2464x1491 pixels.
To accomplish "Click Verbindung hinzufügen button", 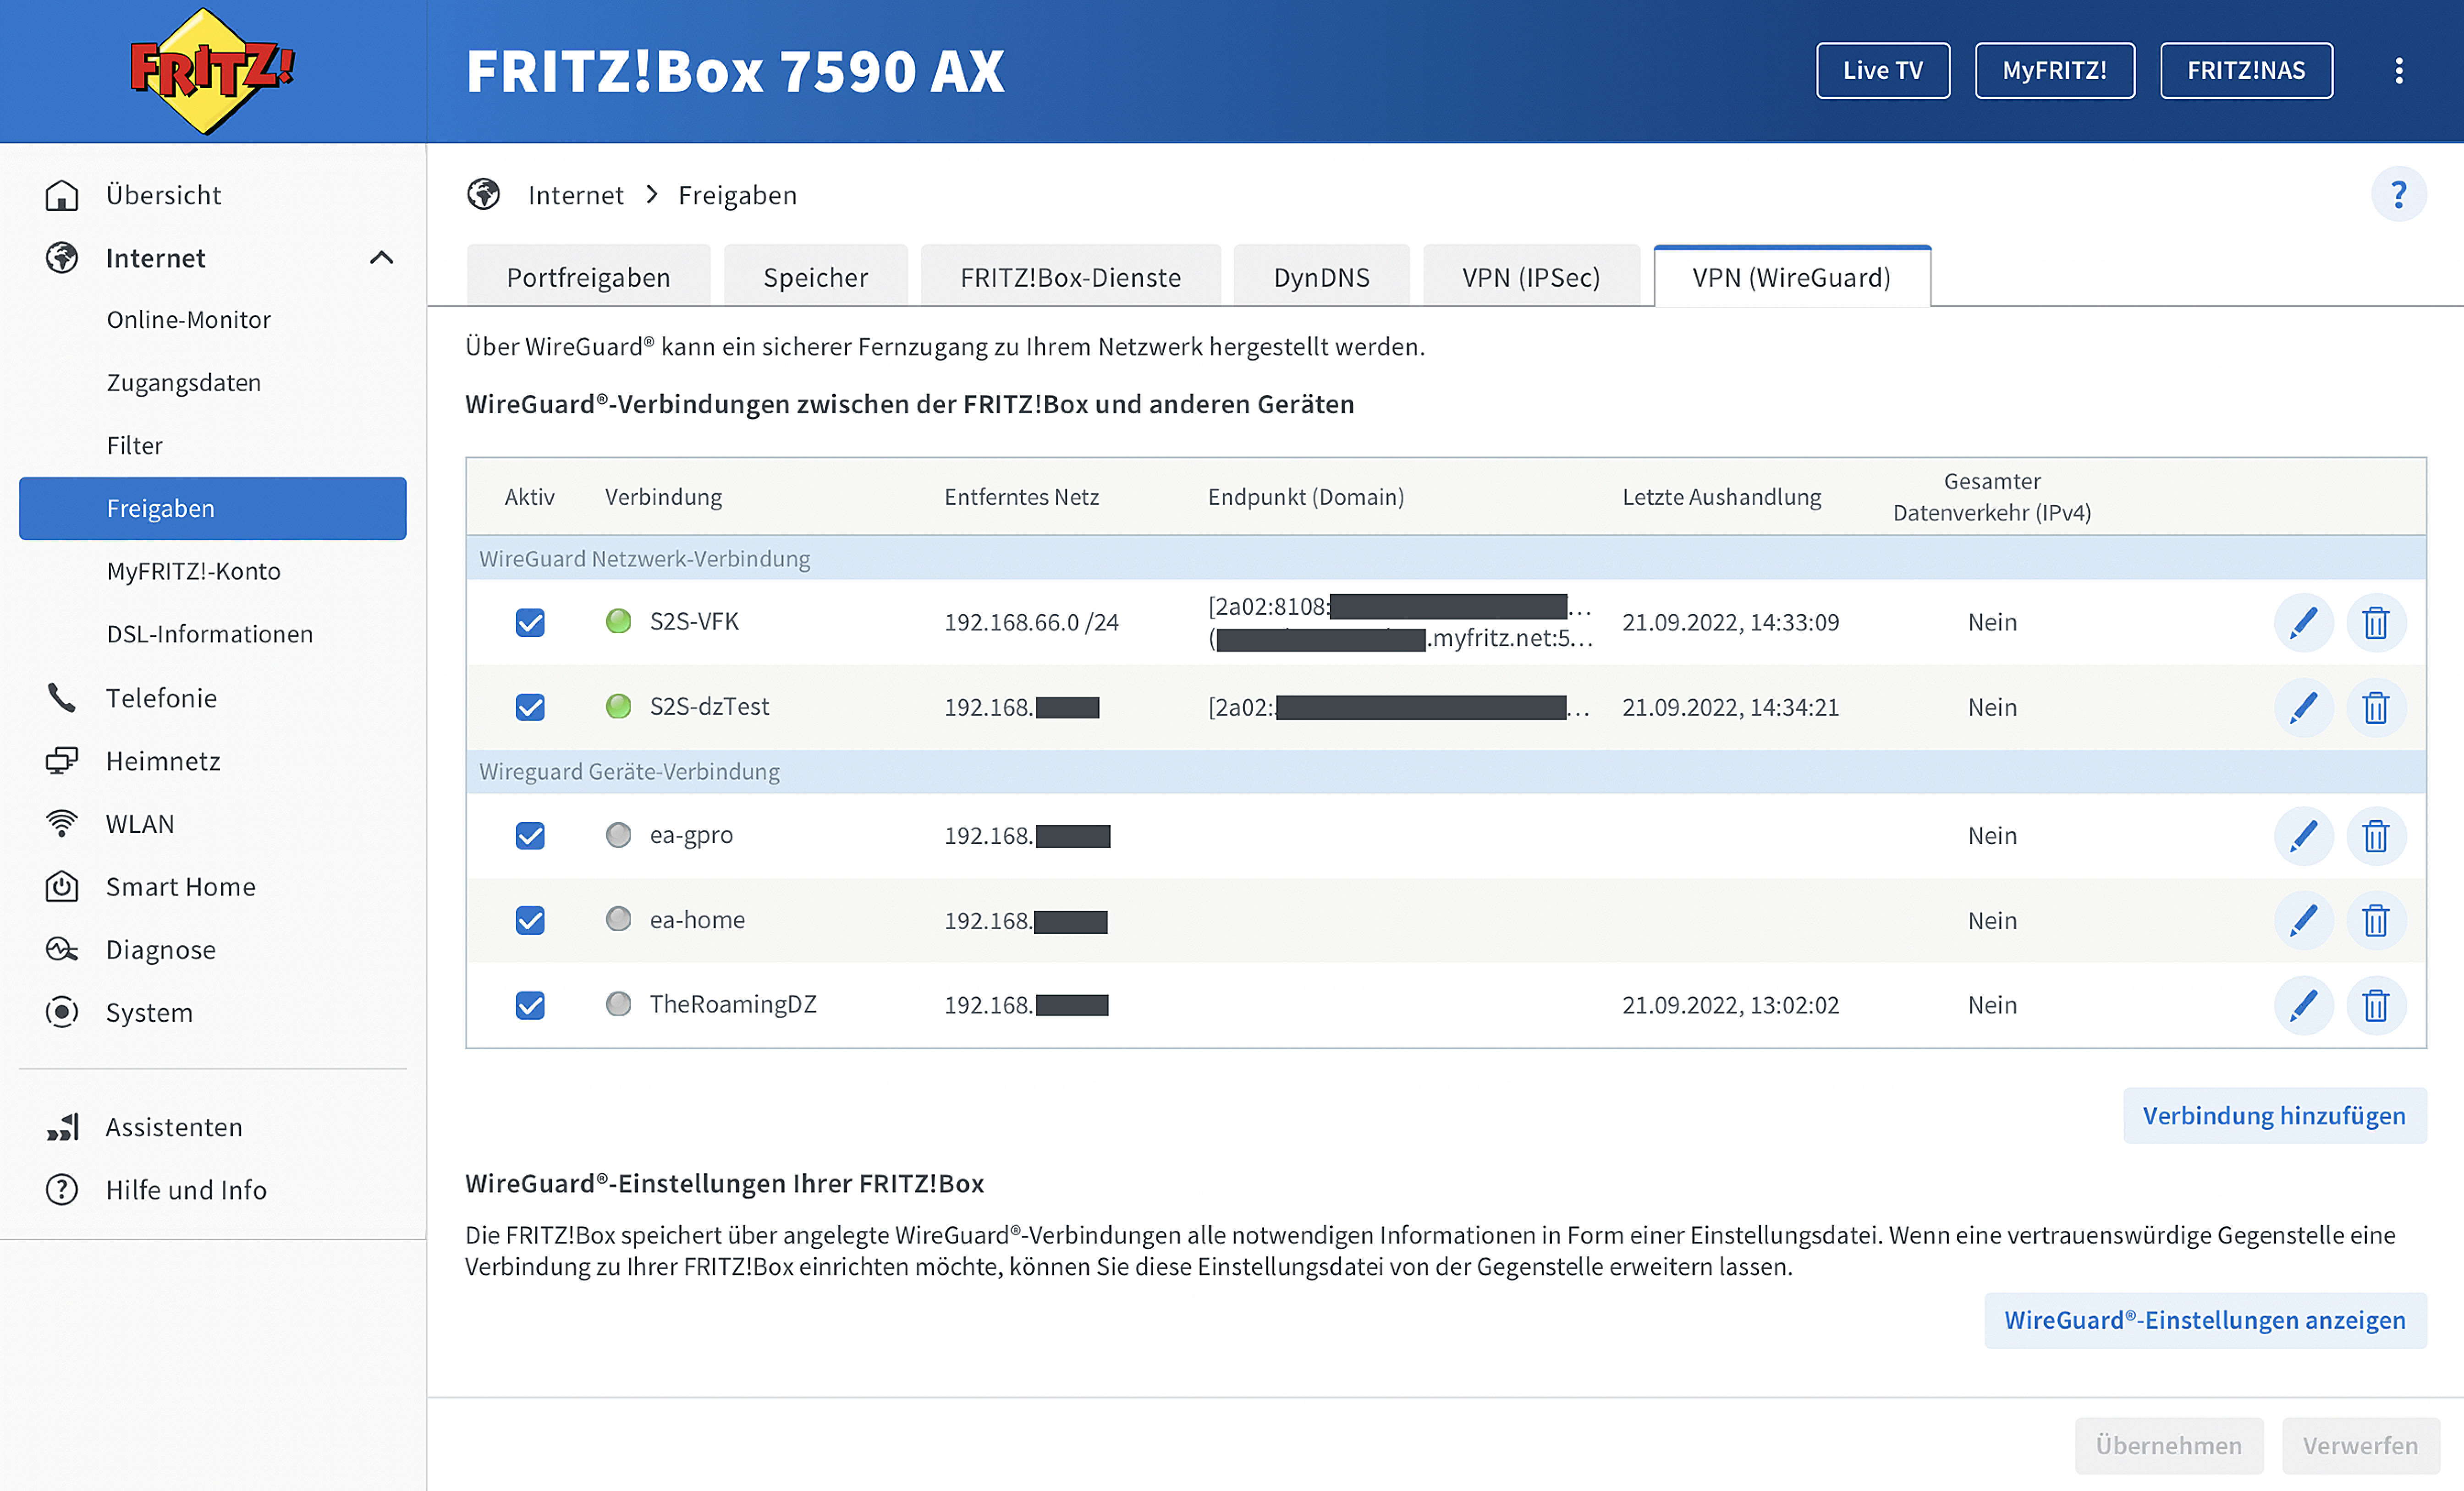I will point(2273,1115).
